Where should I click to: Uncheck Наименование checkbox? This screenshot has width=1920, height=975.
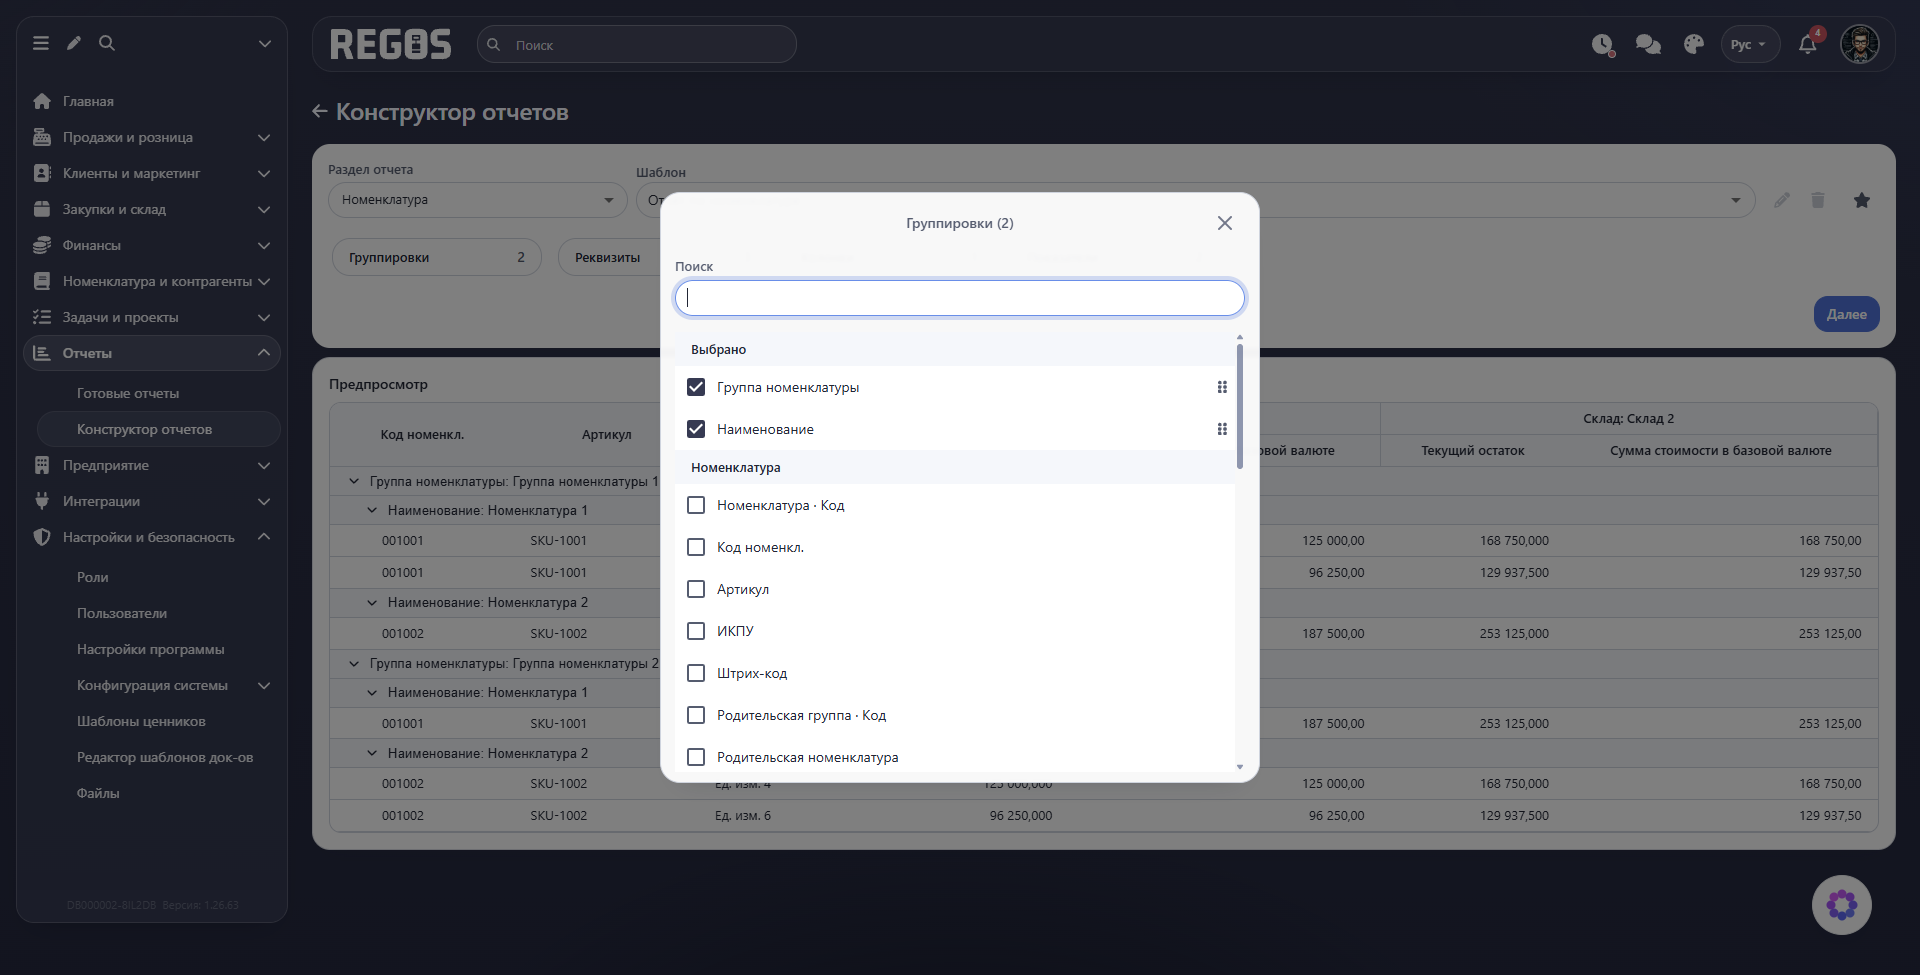(x=696, y=429)
